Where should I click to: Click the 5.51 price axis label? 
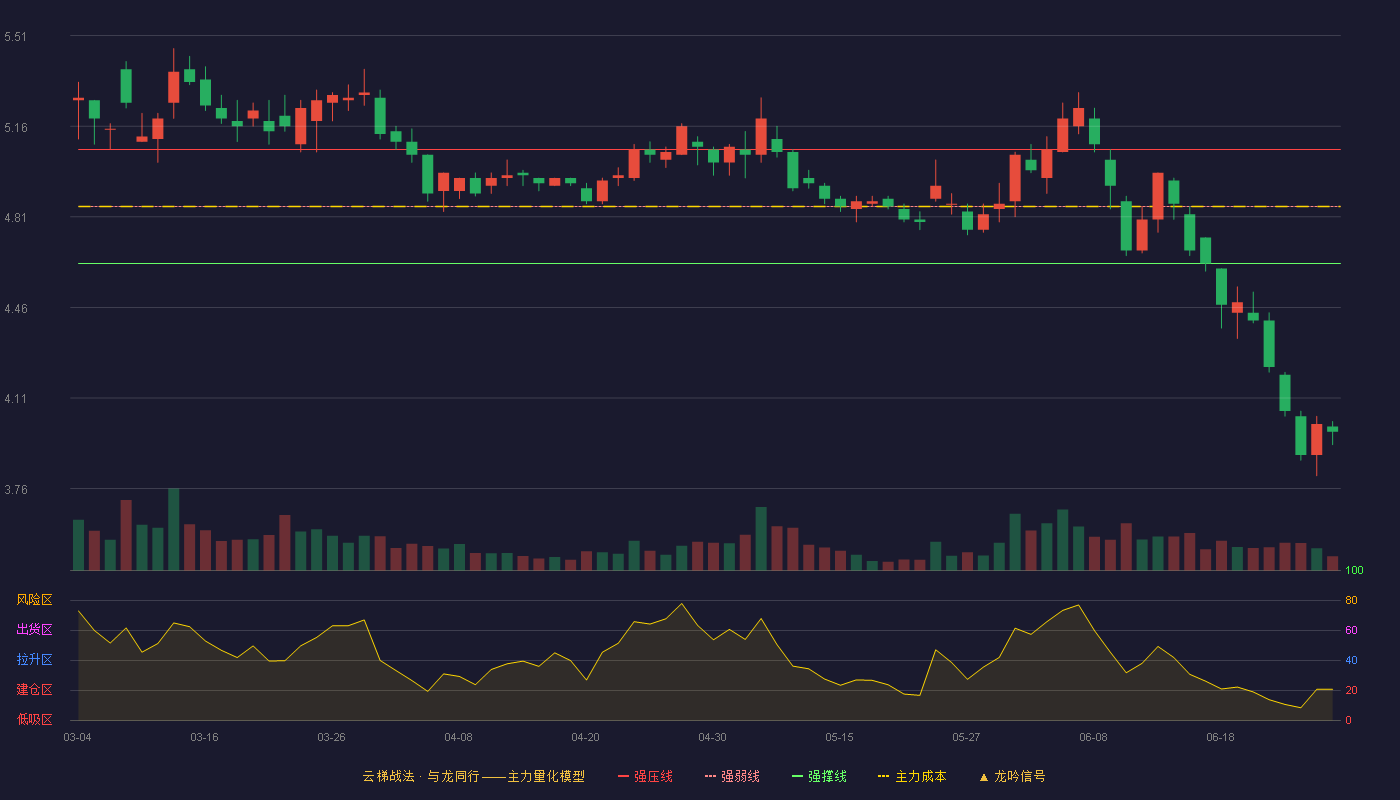click(16, 37)
